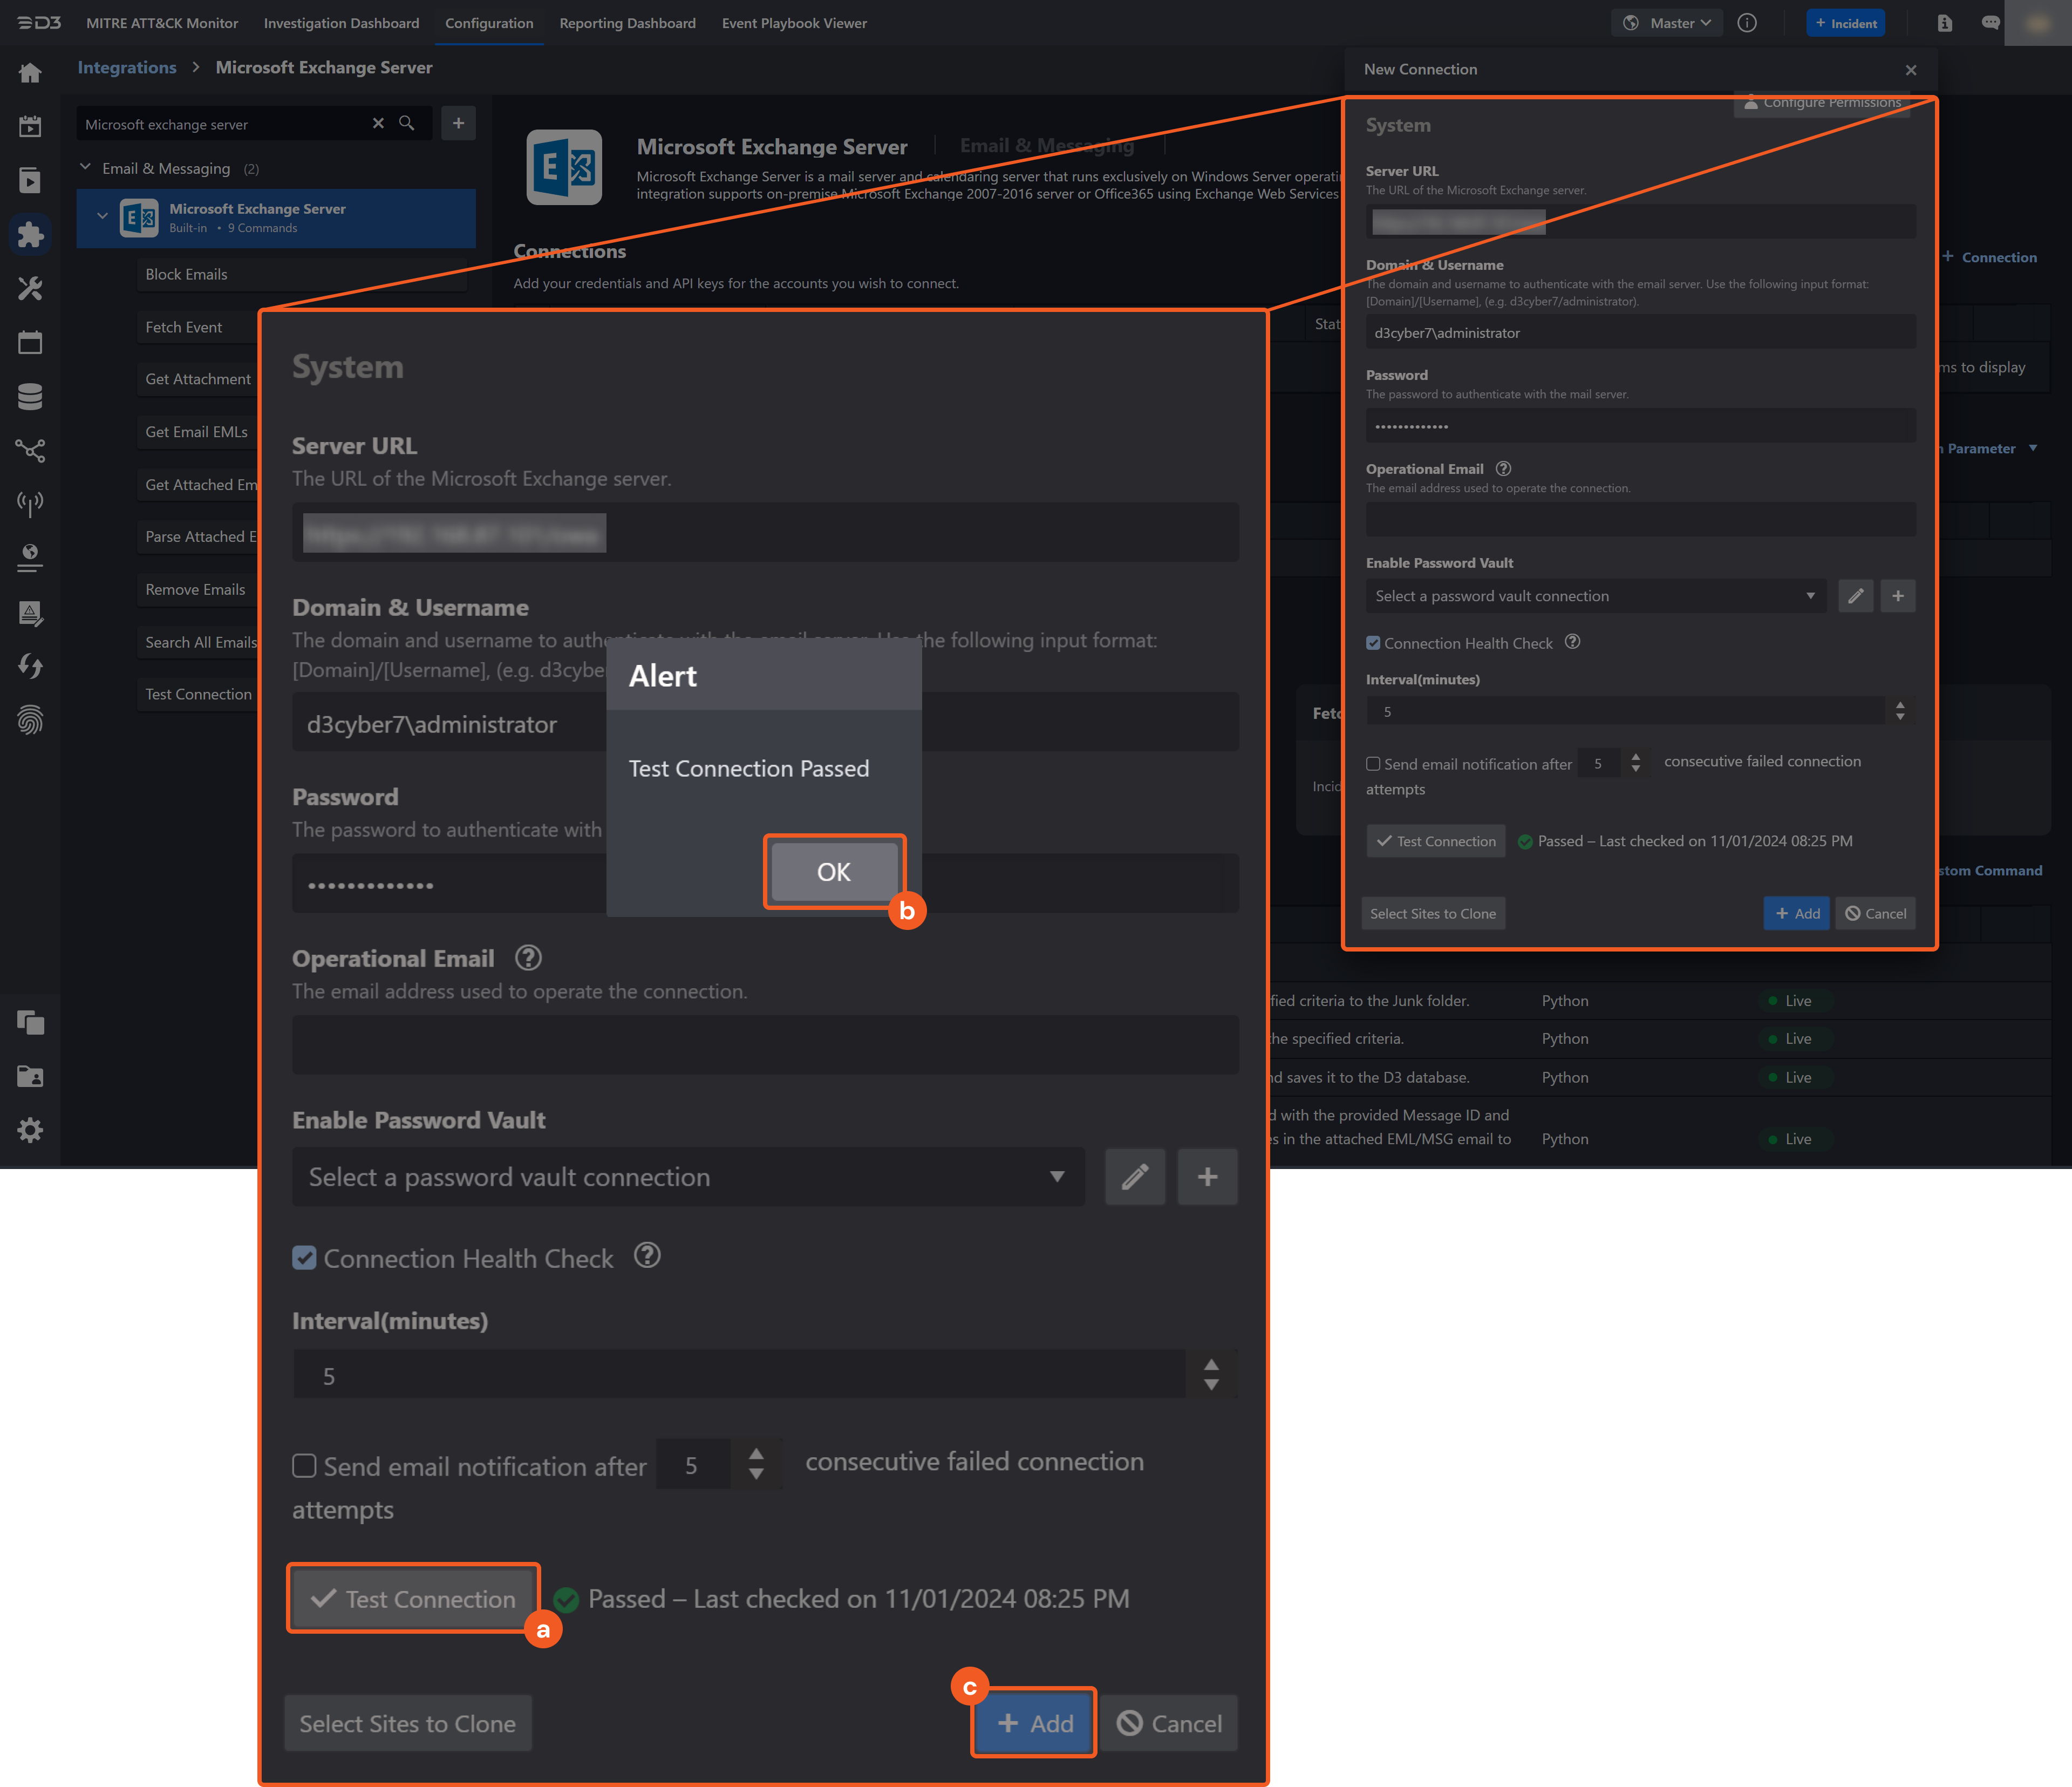The width and height of the screenshot is (2072, 1787).
Task: Increase Interval minutes with the up stepper arrow
Action: tap(1211, 1364)
